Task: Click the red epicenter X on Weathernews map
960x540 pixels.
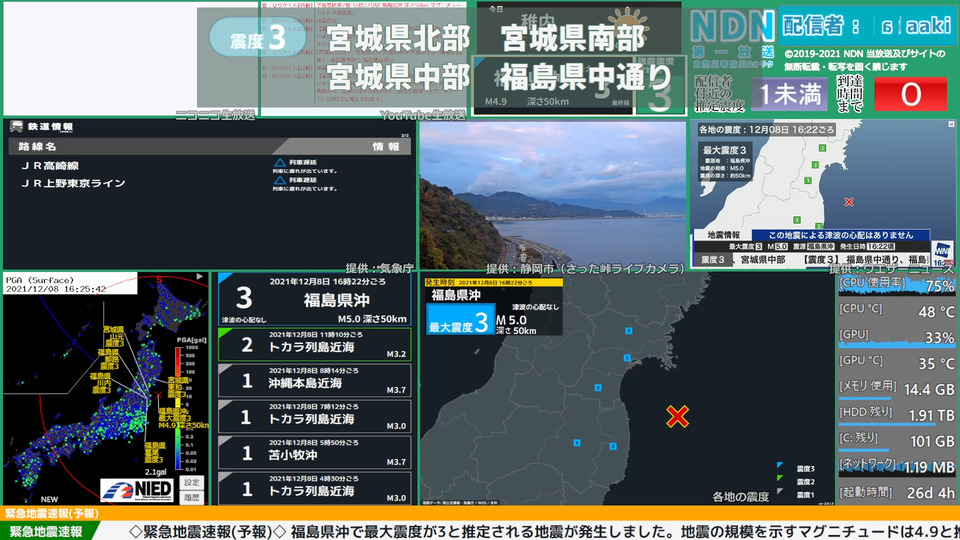Action: (849, 201)
